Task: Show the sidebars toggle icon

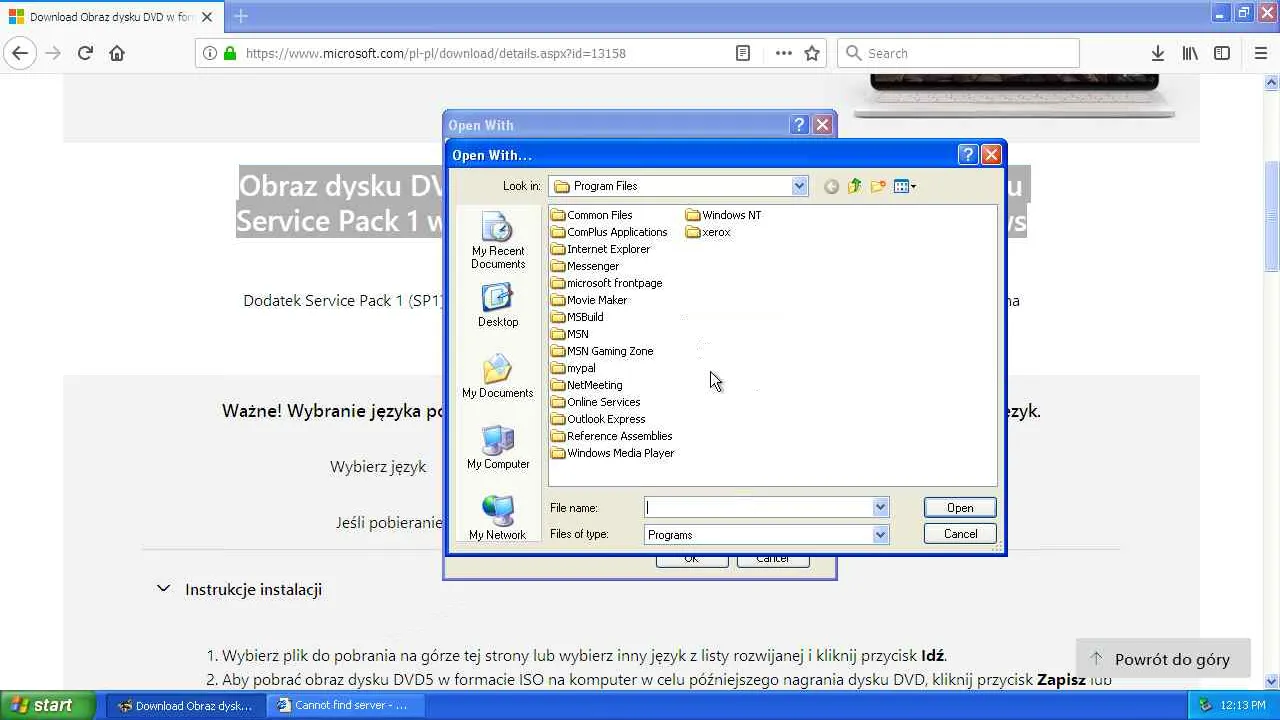Action: click(x=1222, y=53)
